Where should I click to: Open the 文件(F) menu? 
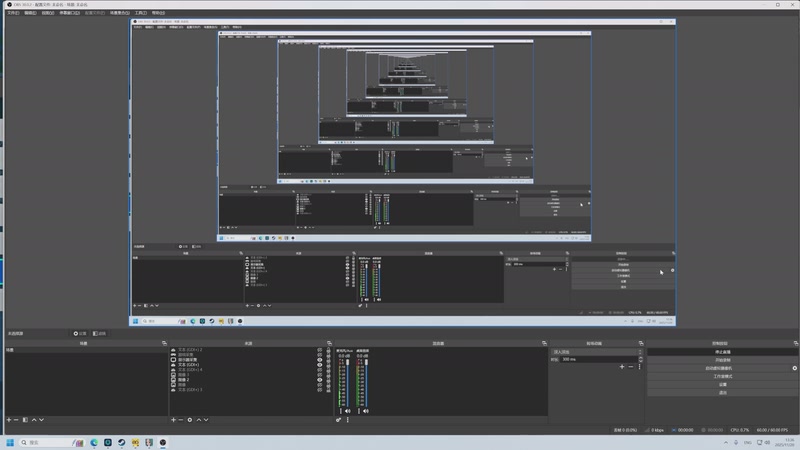click(x=13, y=13)
